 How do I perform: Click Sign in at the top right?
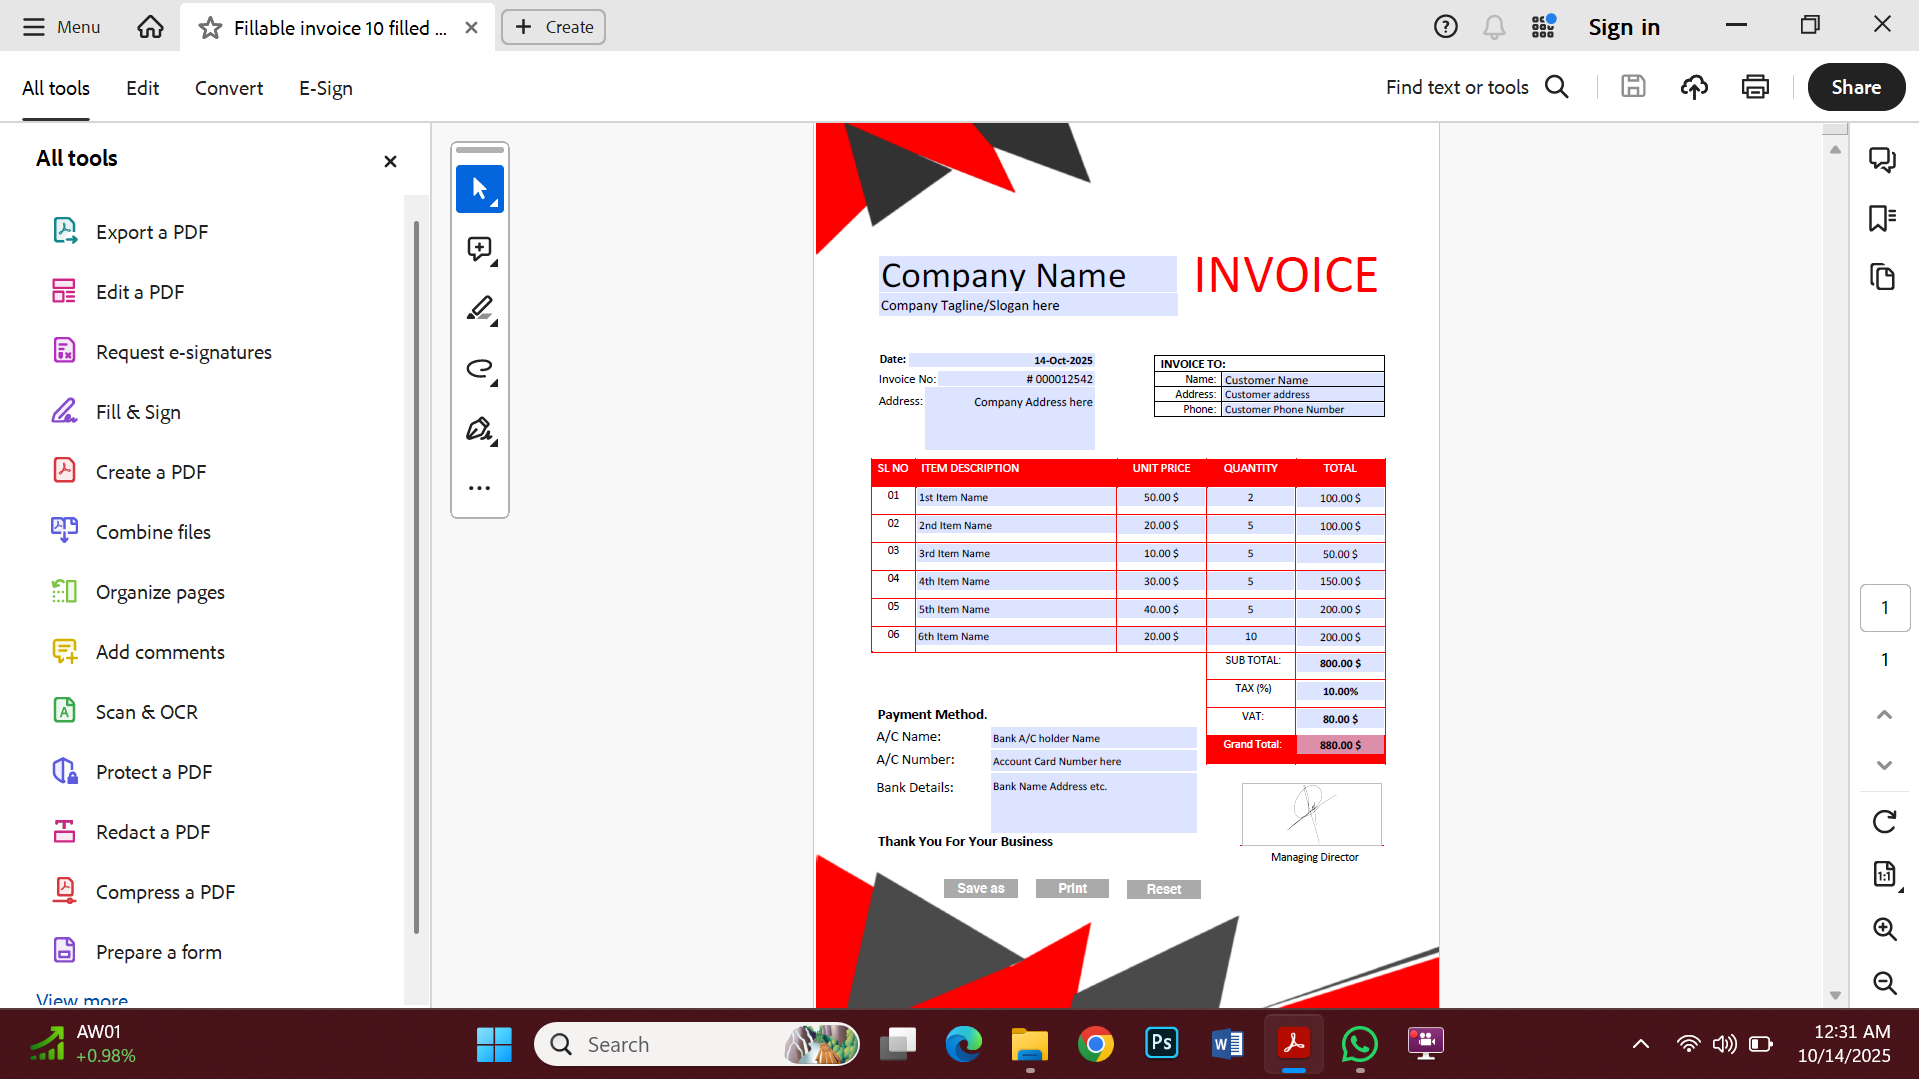(1623, 27)
